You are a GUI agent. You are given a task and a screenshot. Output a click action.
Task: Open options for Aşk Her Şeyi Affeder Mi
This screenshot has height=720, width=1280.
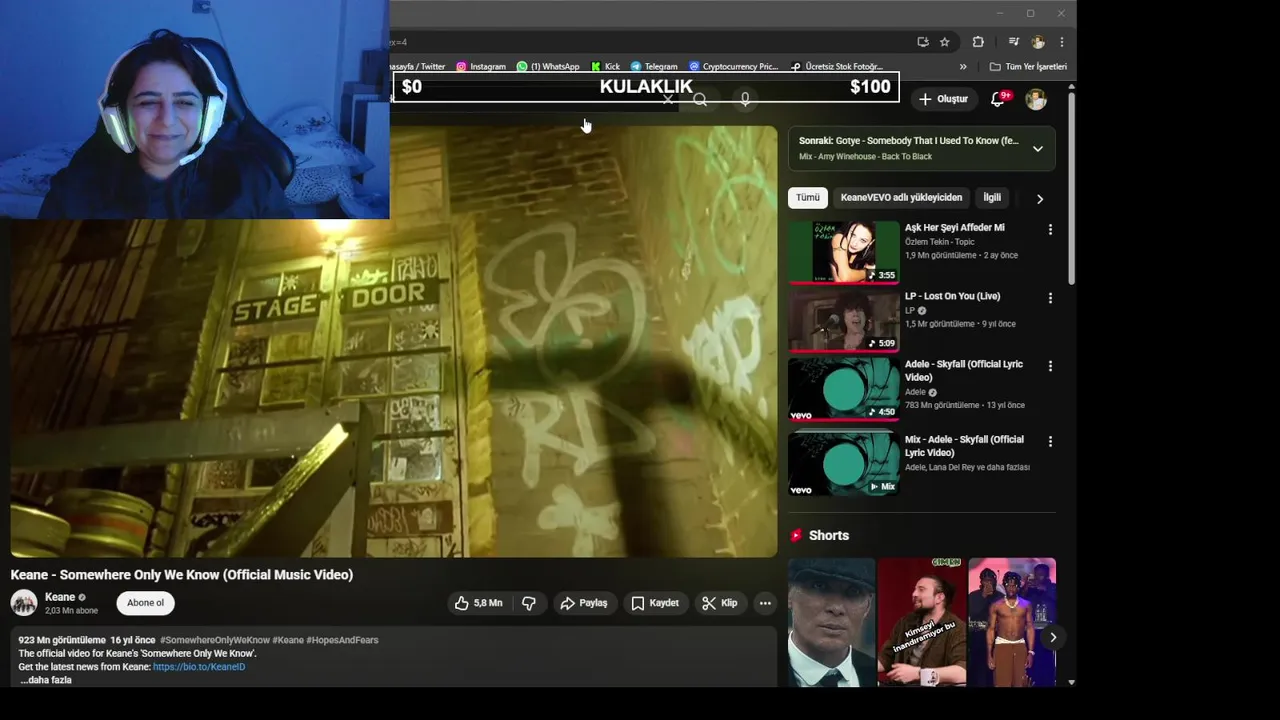click(x=1050, y=230)
